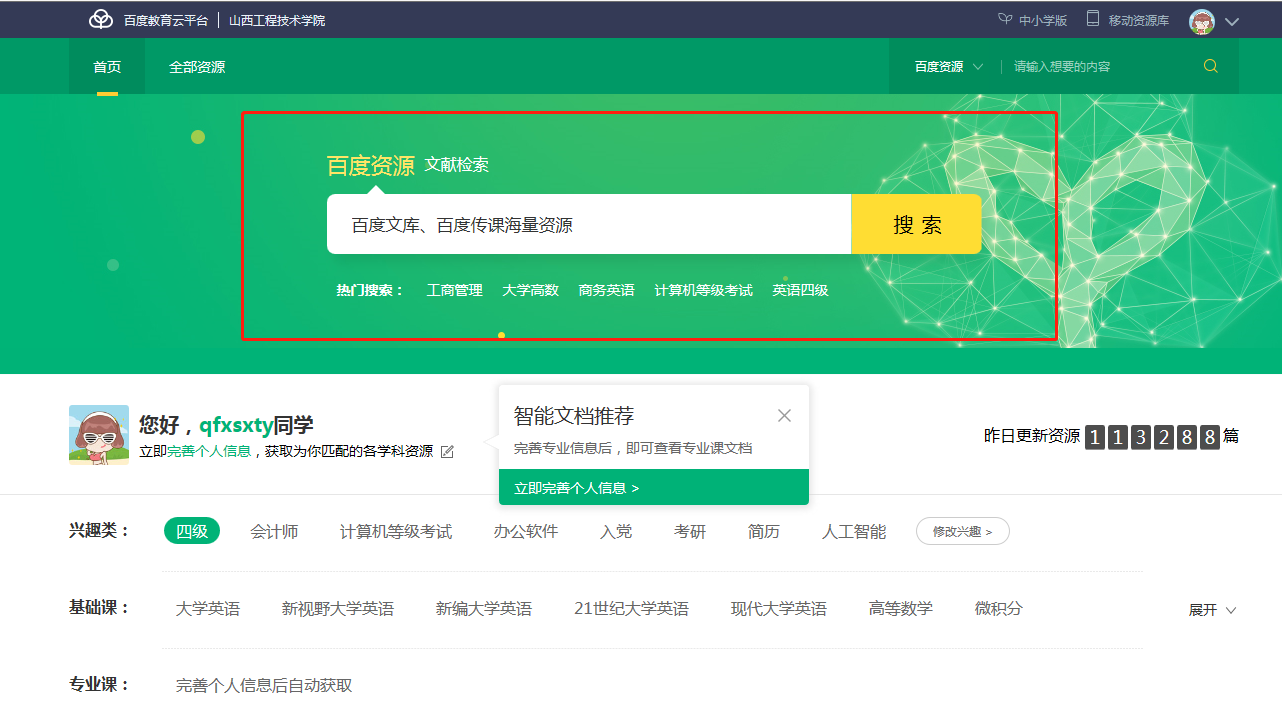
Task: Click the Baidu education cloud platform logo
Action: [x=101, y=19]
